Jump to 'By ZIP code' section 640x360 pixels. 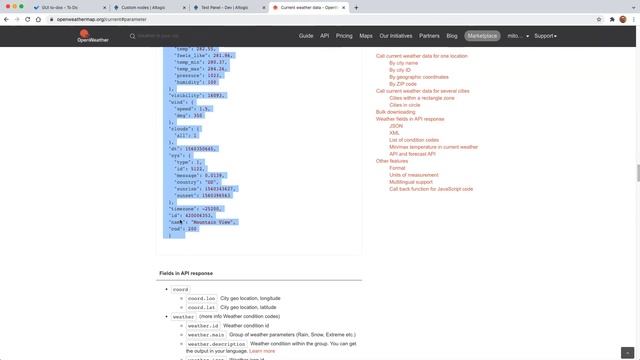click(402, 84)
